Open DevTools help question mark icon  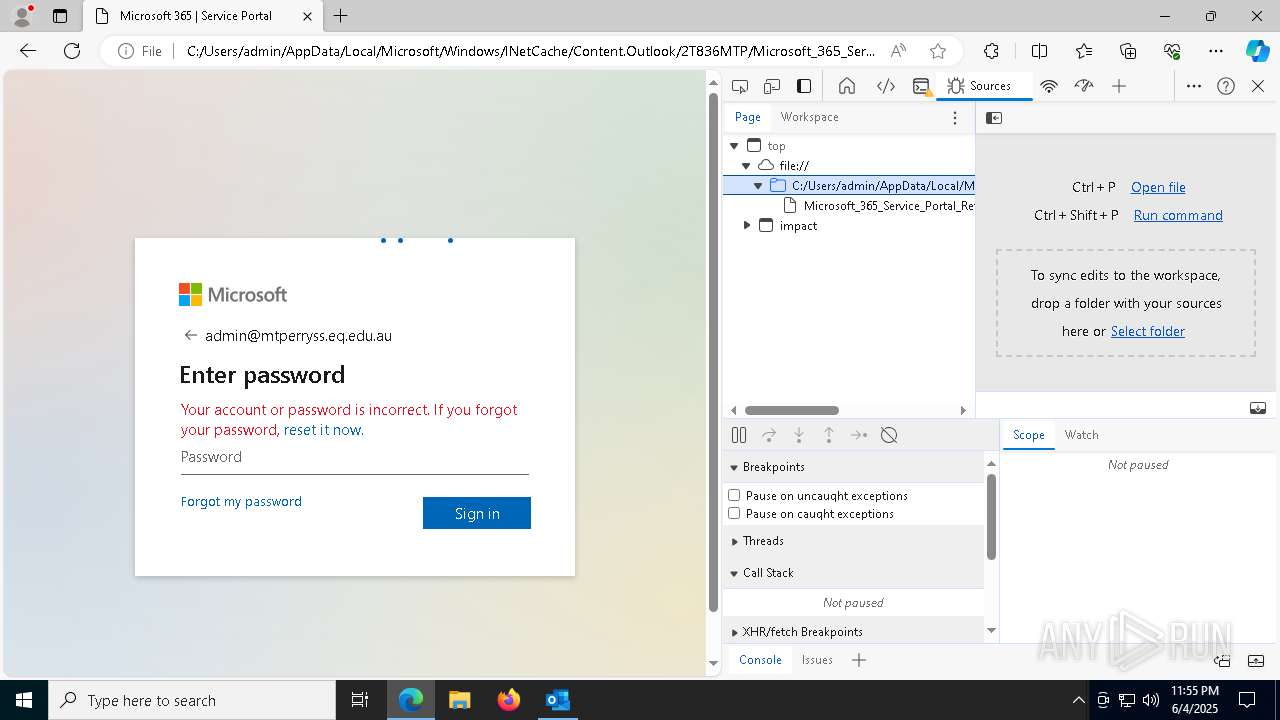point(1226,86)
